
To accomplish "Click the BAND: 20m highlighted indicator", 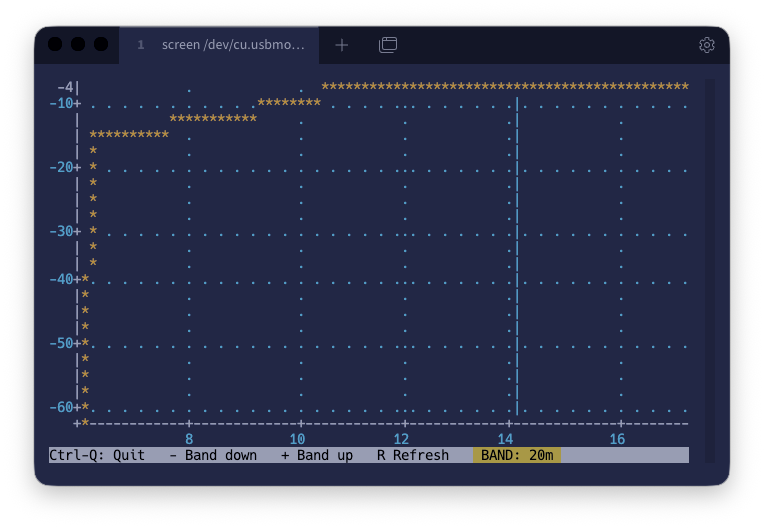I will tap(517, 455).
